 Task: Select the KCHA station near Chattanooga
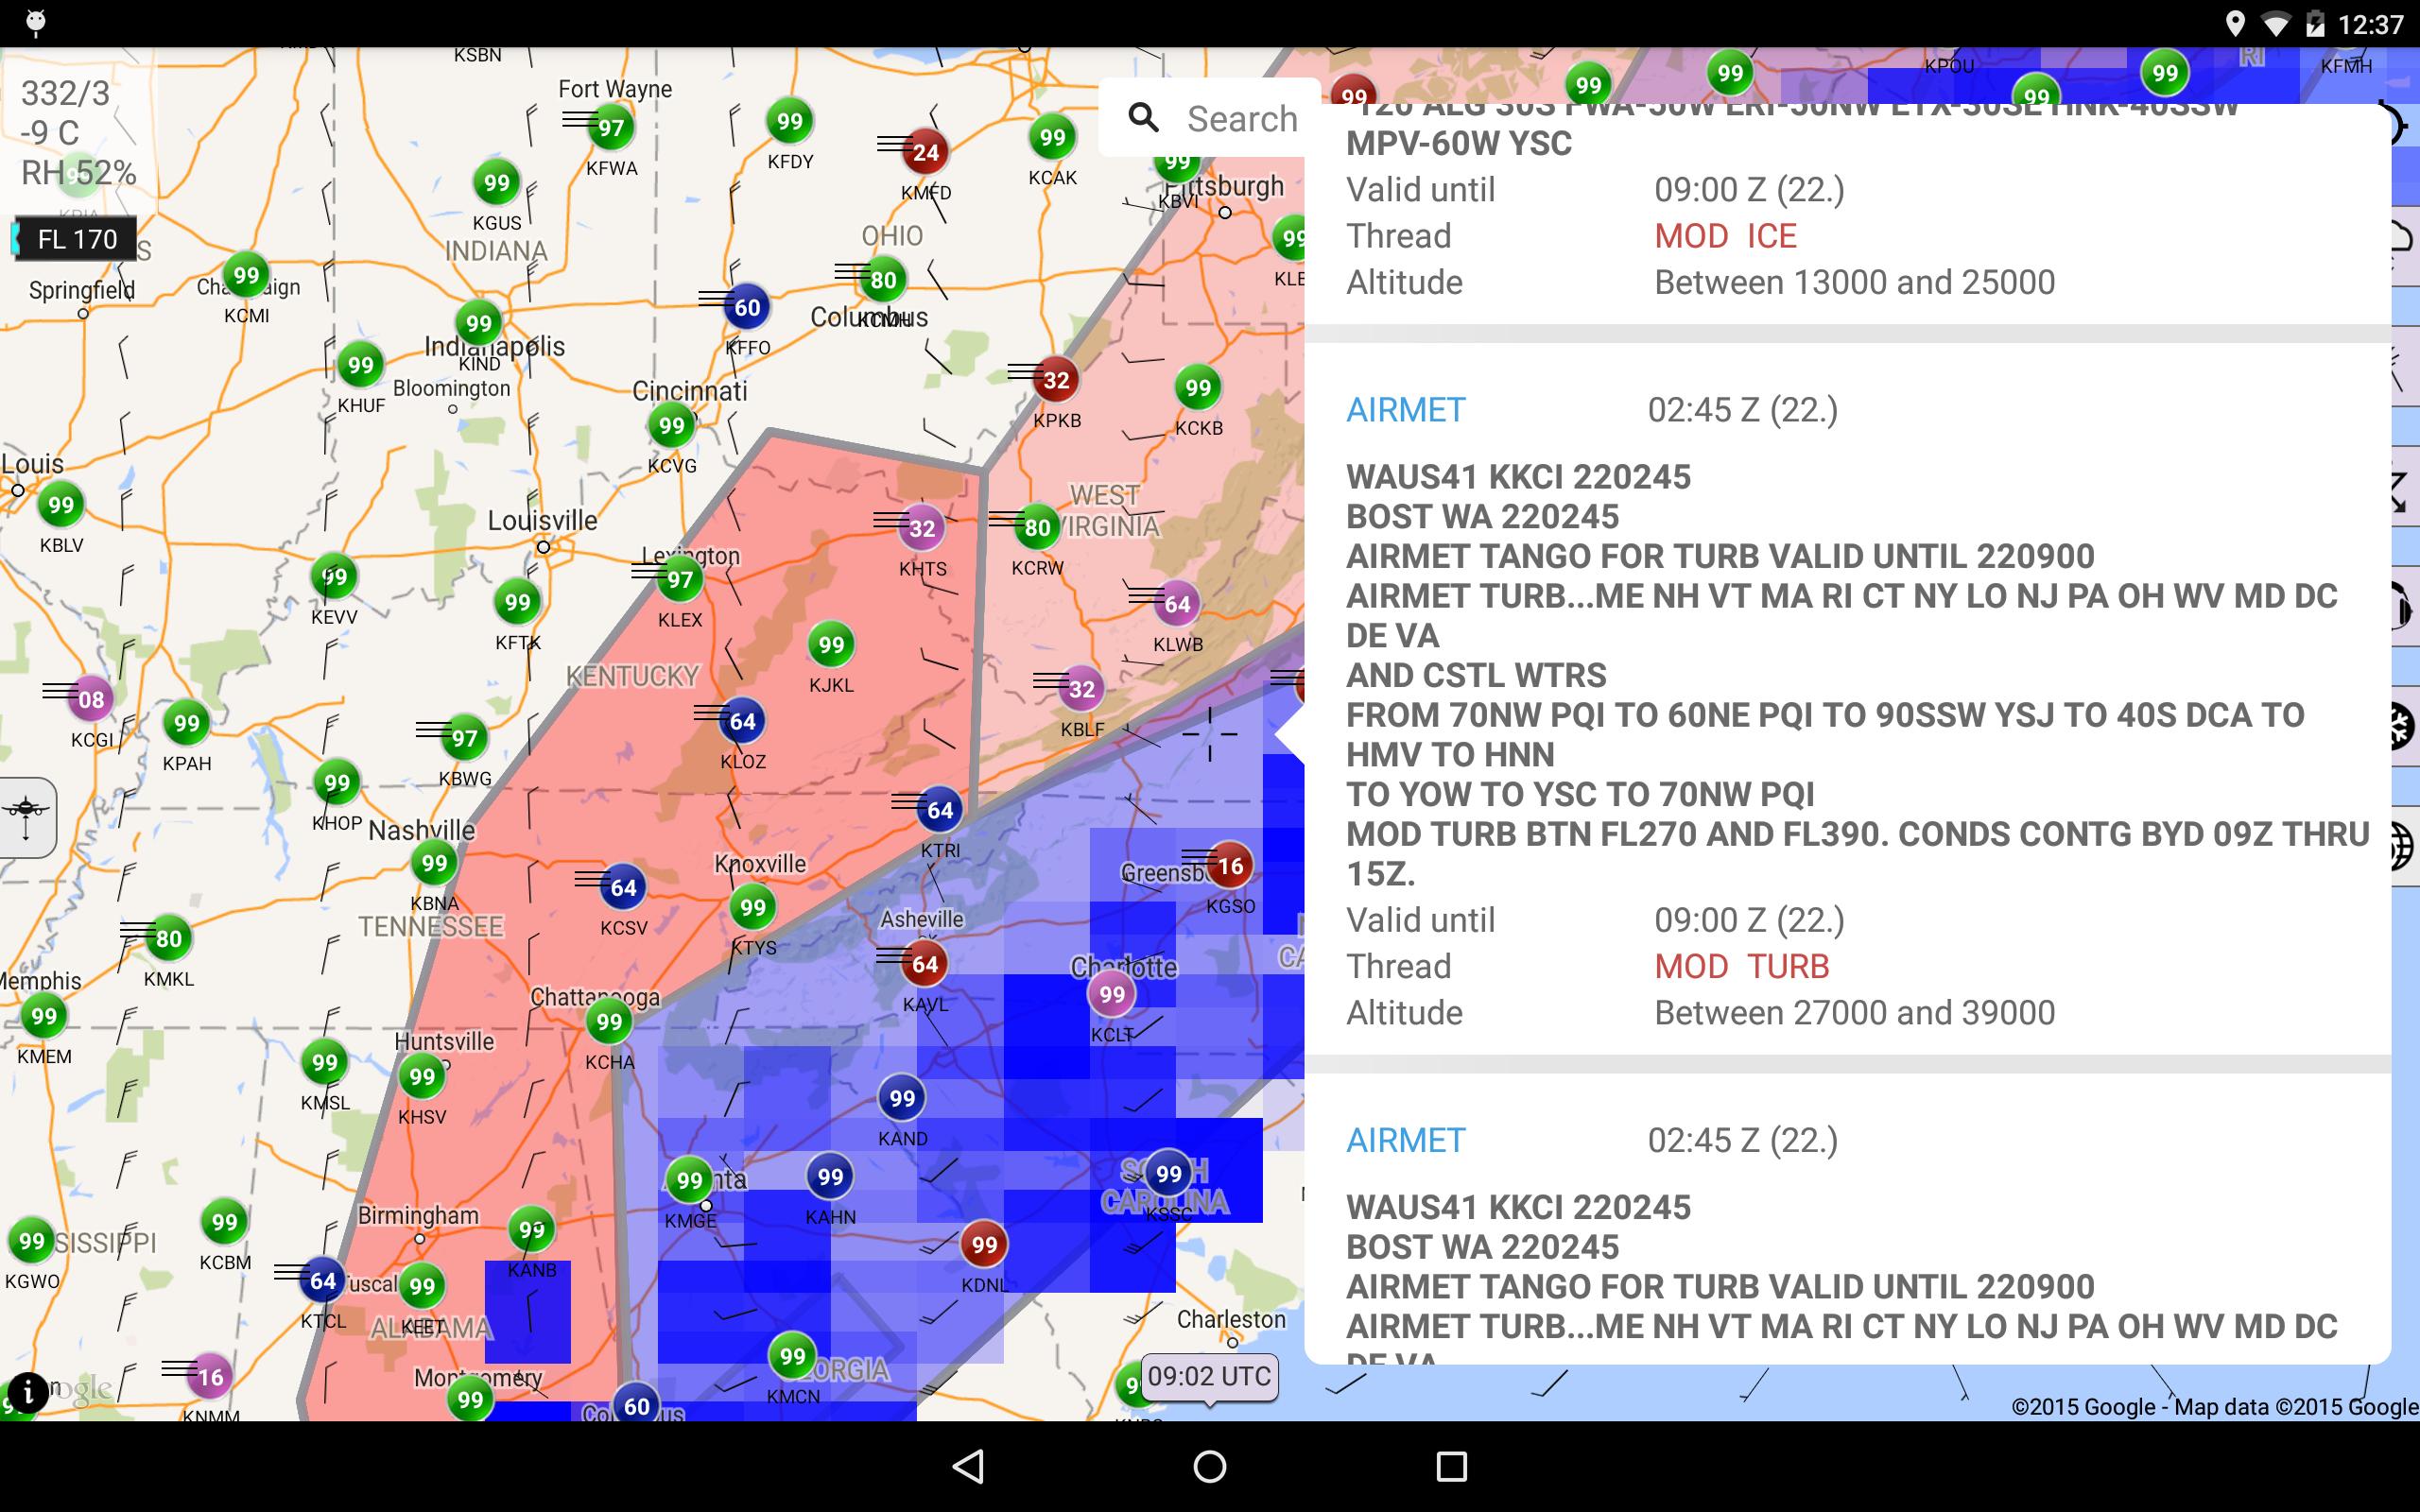609,1022
